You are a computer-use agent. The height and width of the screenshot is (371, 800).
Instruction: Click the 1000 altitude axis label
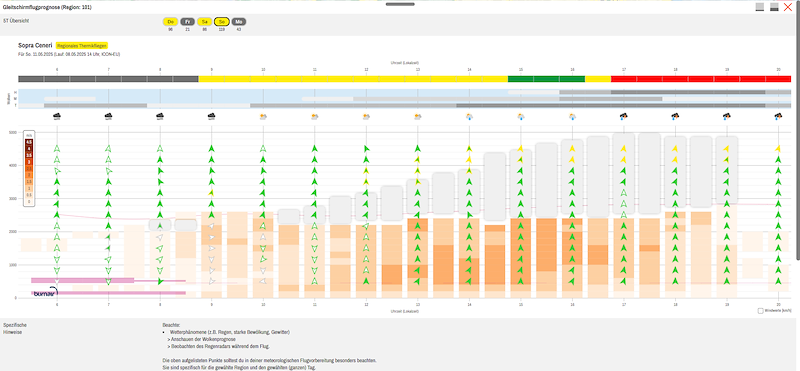click(13, 265)
